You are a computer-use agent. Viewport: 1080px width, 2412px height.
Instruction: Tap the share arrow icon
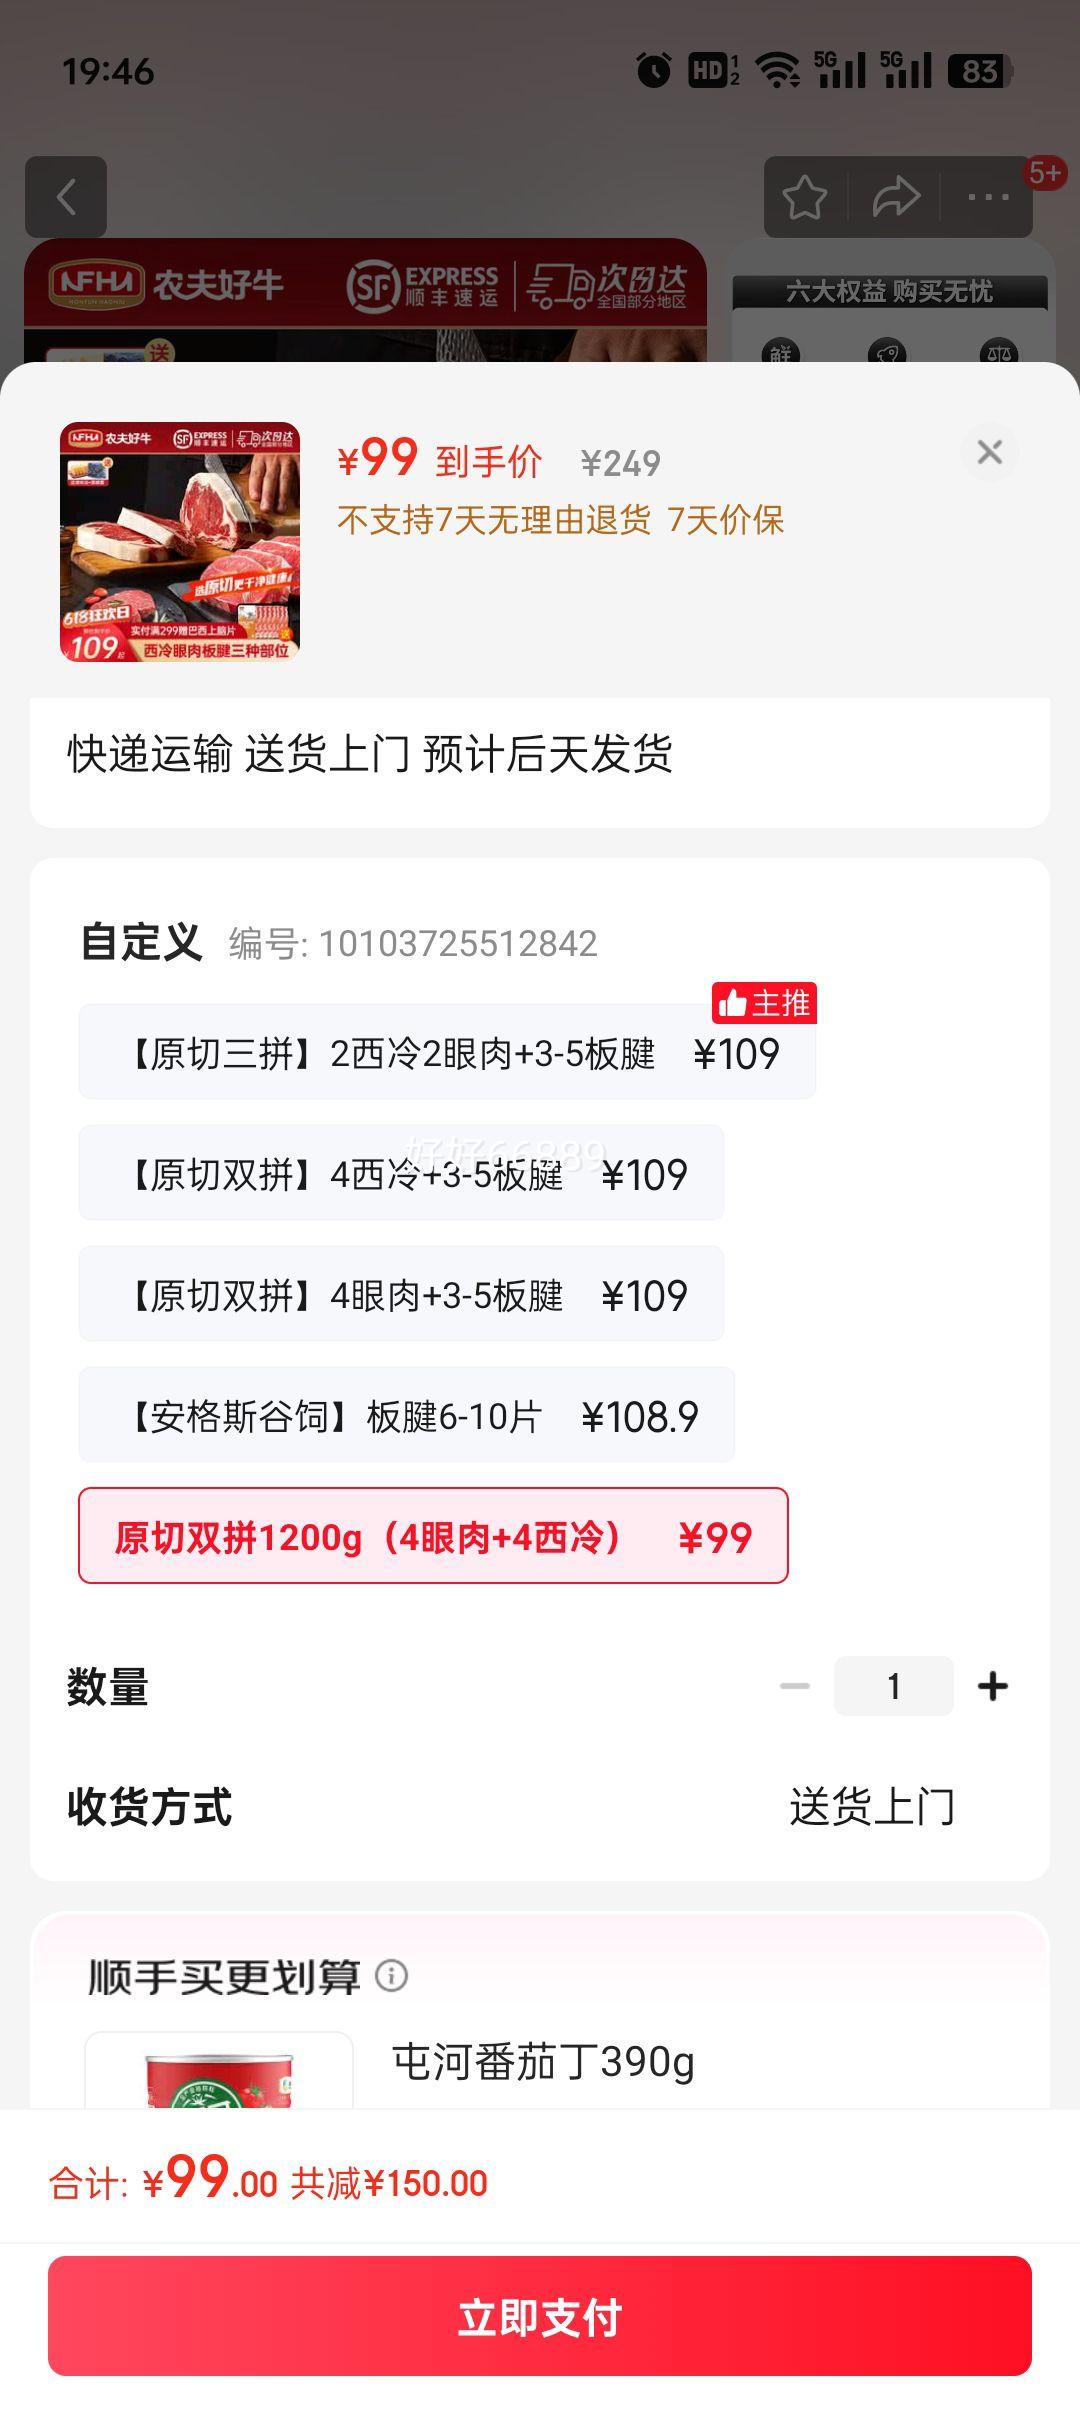(x=896, y=197)
